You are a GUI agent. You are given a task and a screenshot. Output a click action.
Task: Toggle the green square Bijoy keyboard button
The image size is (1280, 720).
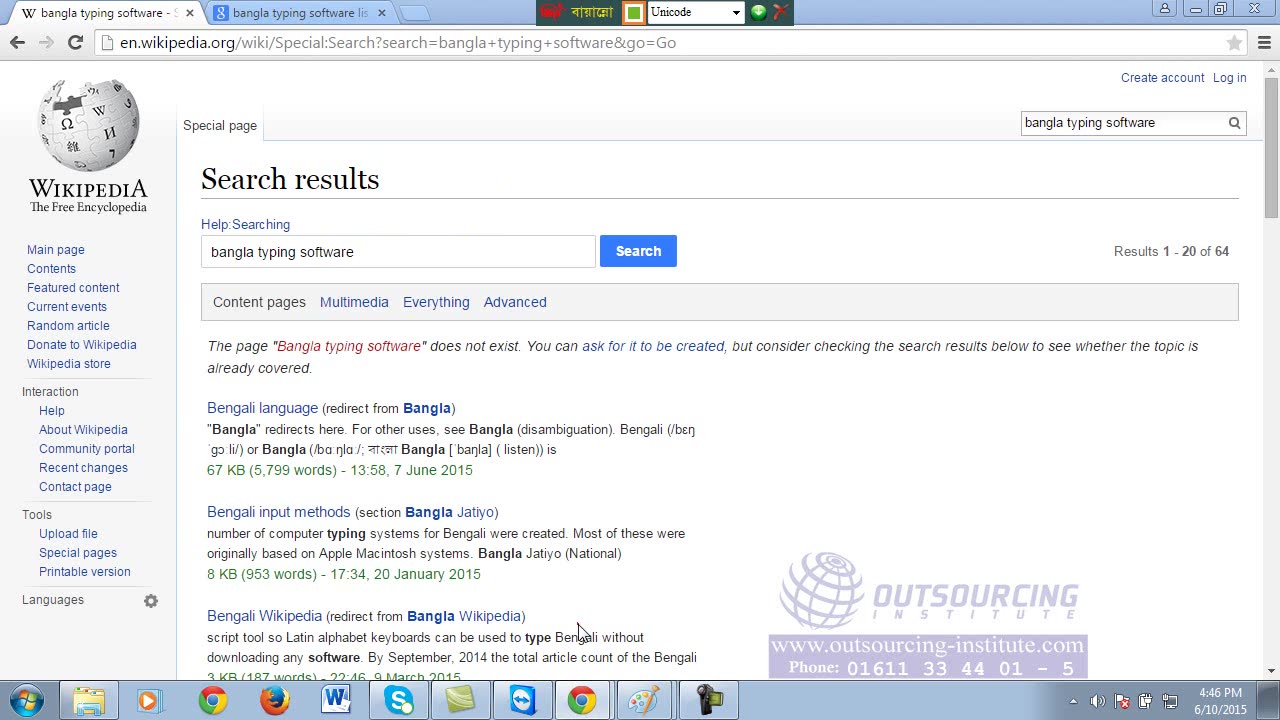633,12
